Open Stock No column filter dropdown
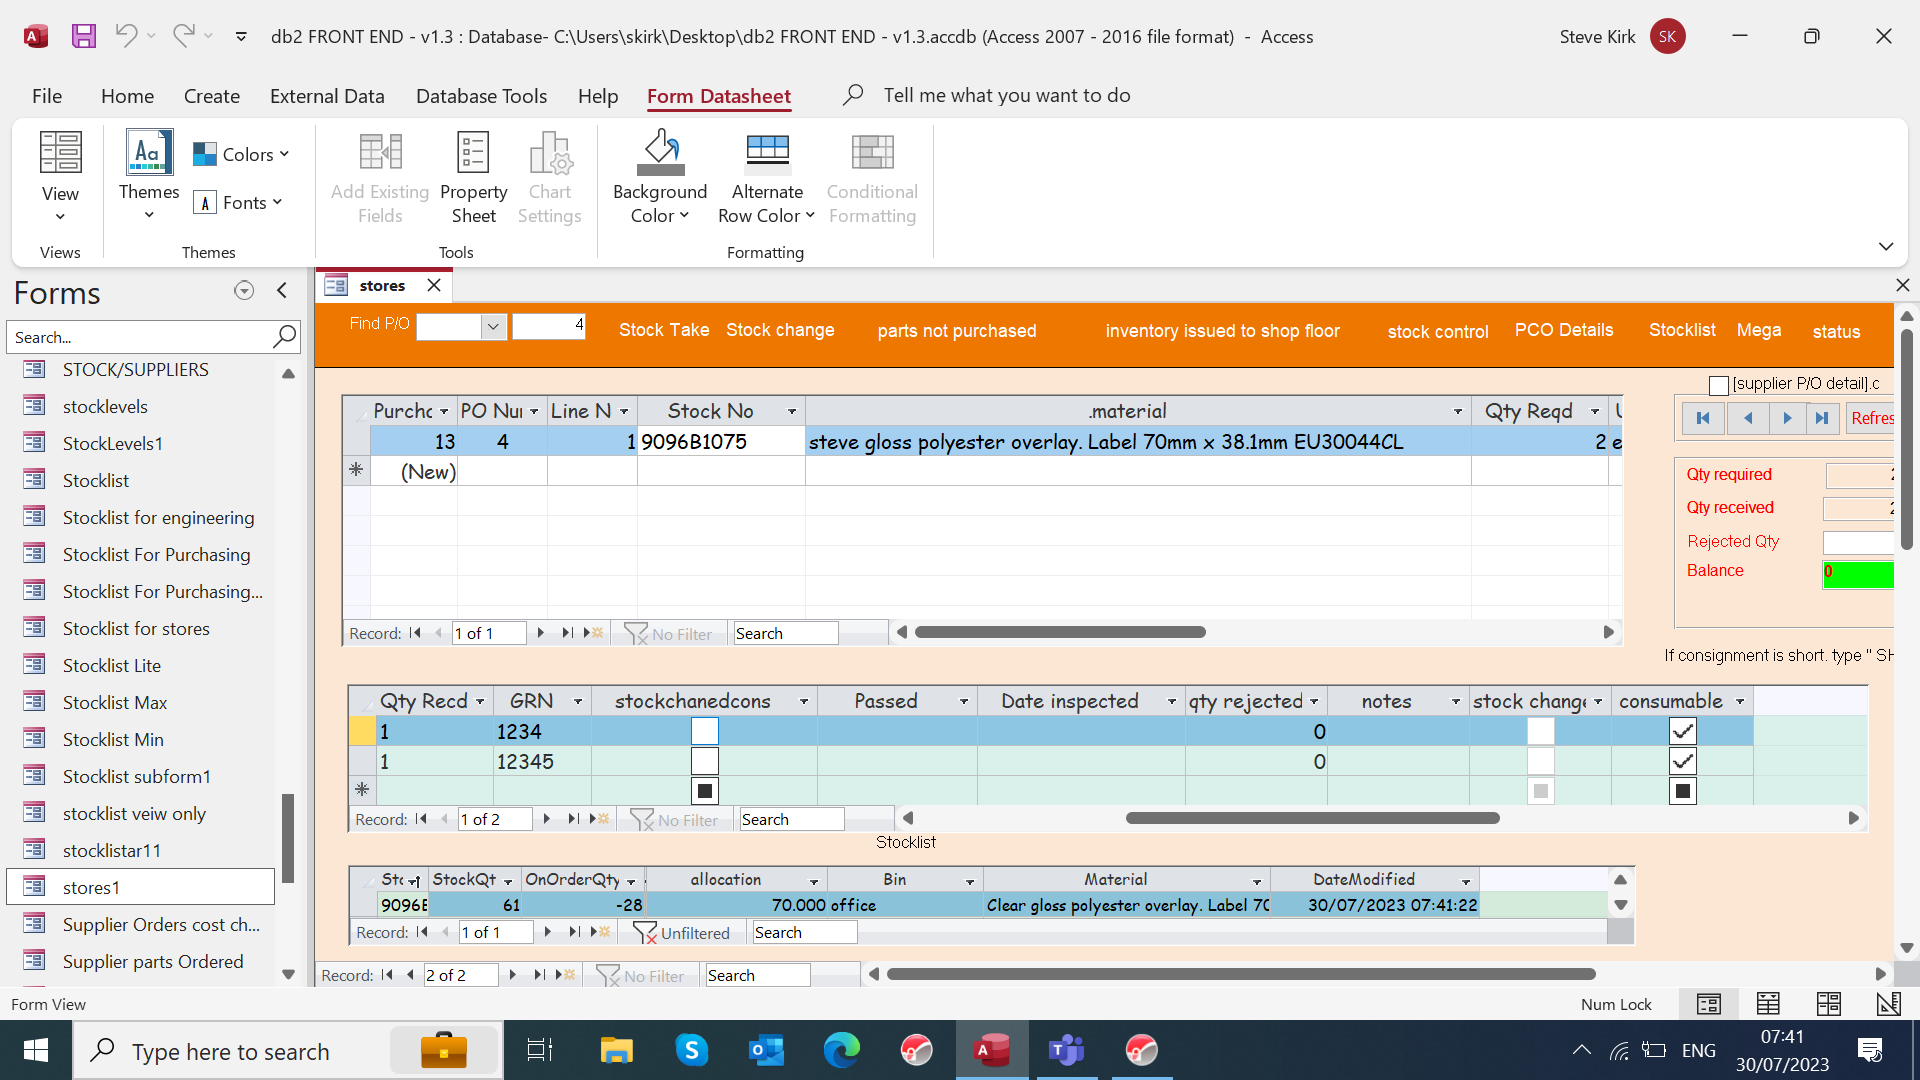The width and height of the screenshot is (1920, 1080). (792, 411)
